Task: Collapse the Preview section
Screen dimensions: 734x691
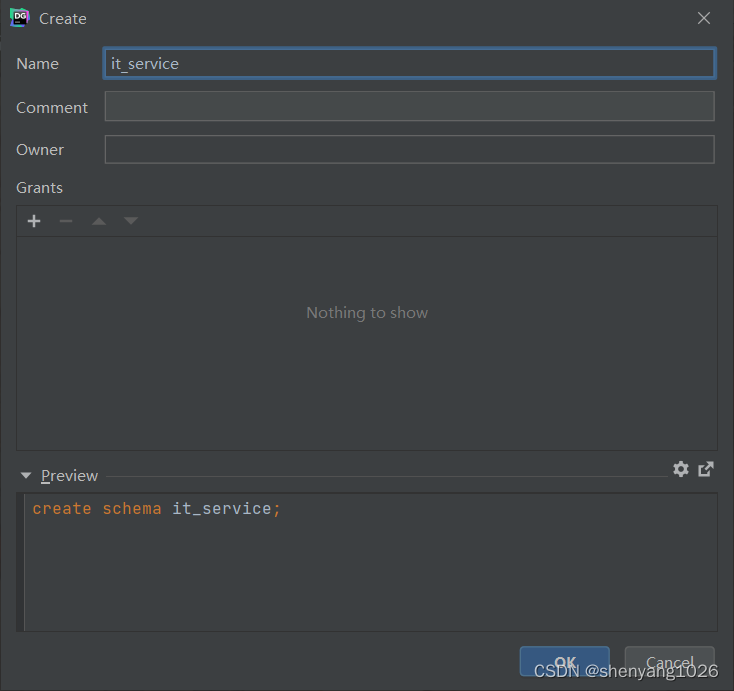Action: (x=26, y=476)
